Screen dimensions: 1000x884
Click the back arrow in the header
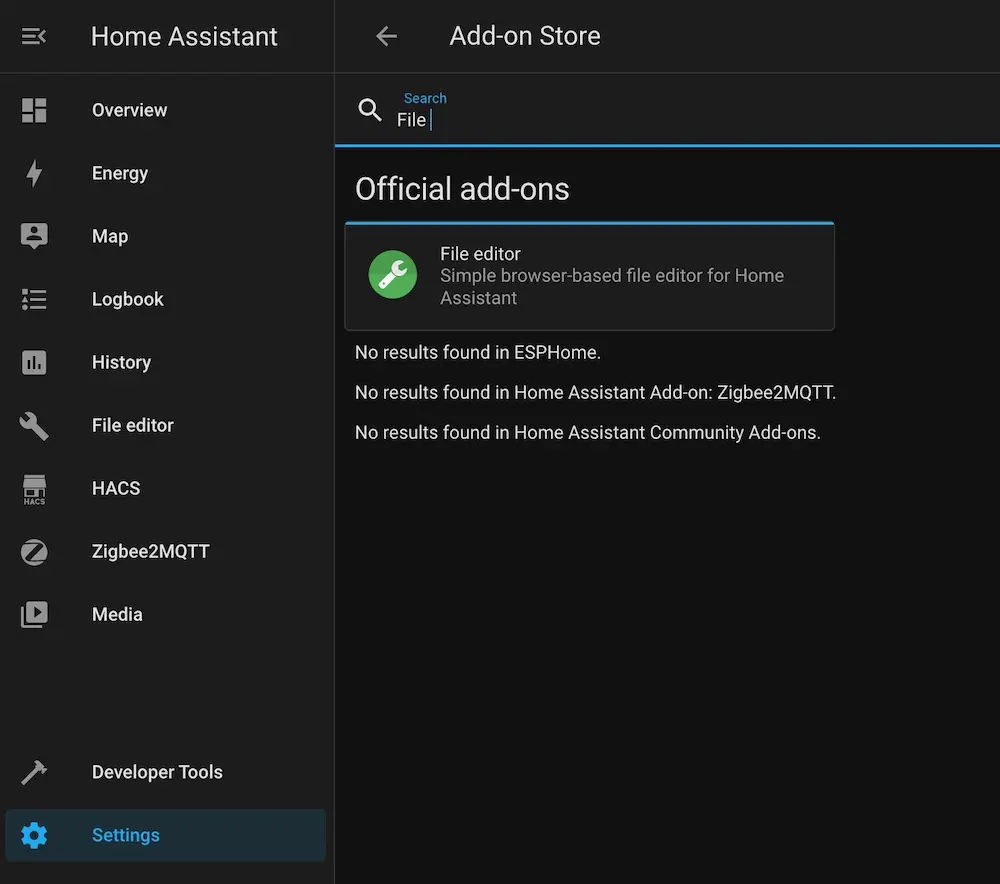(x=386, y=36)
